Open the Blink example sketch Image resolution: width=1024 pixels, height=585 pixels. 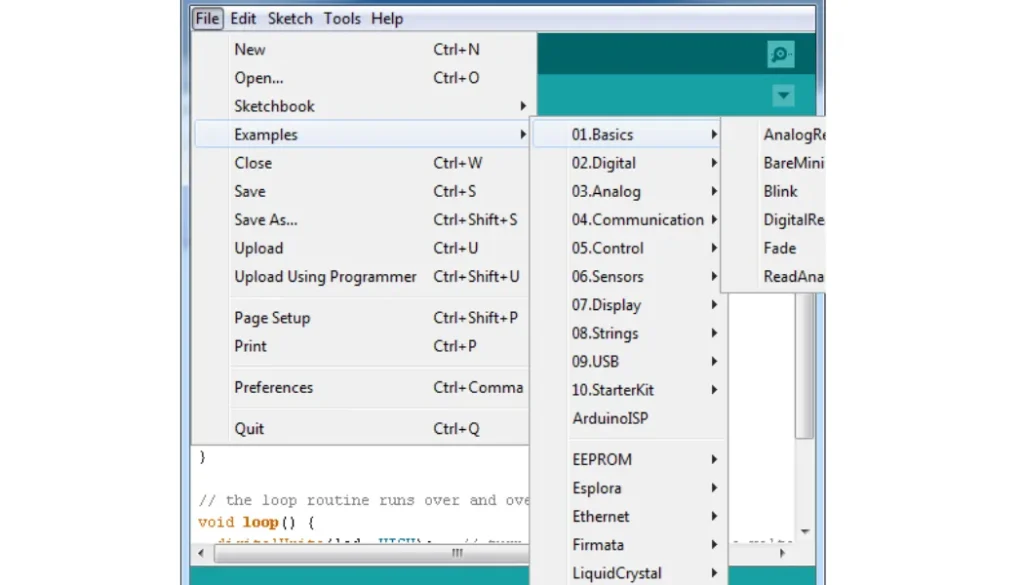[x=780, y=191]
